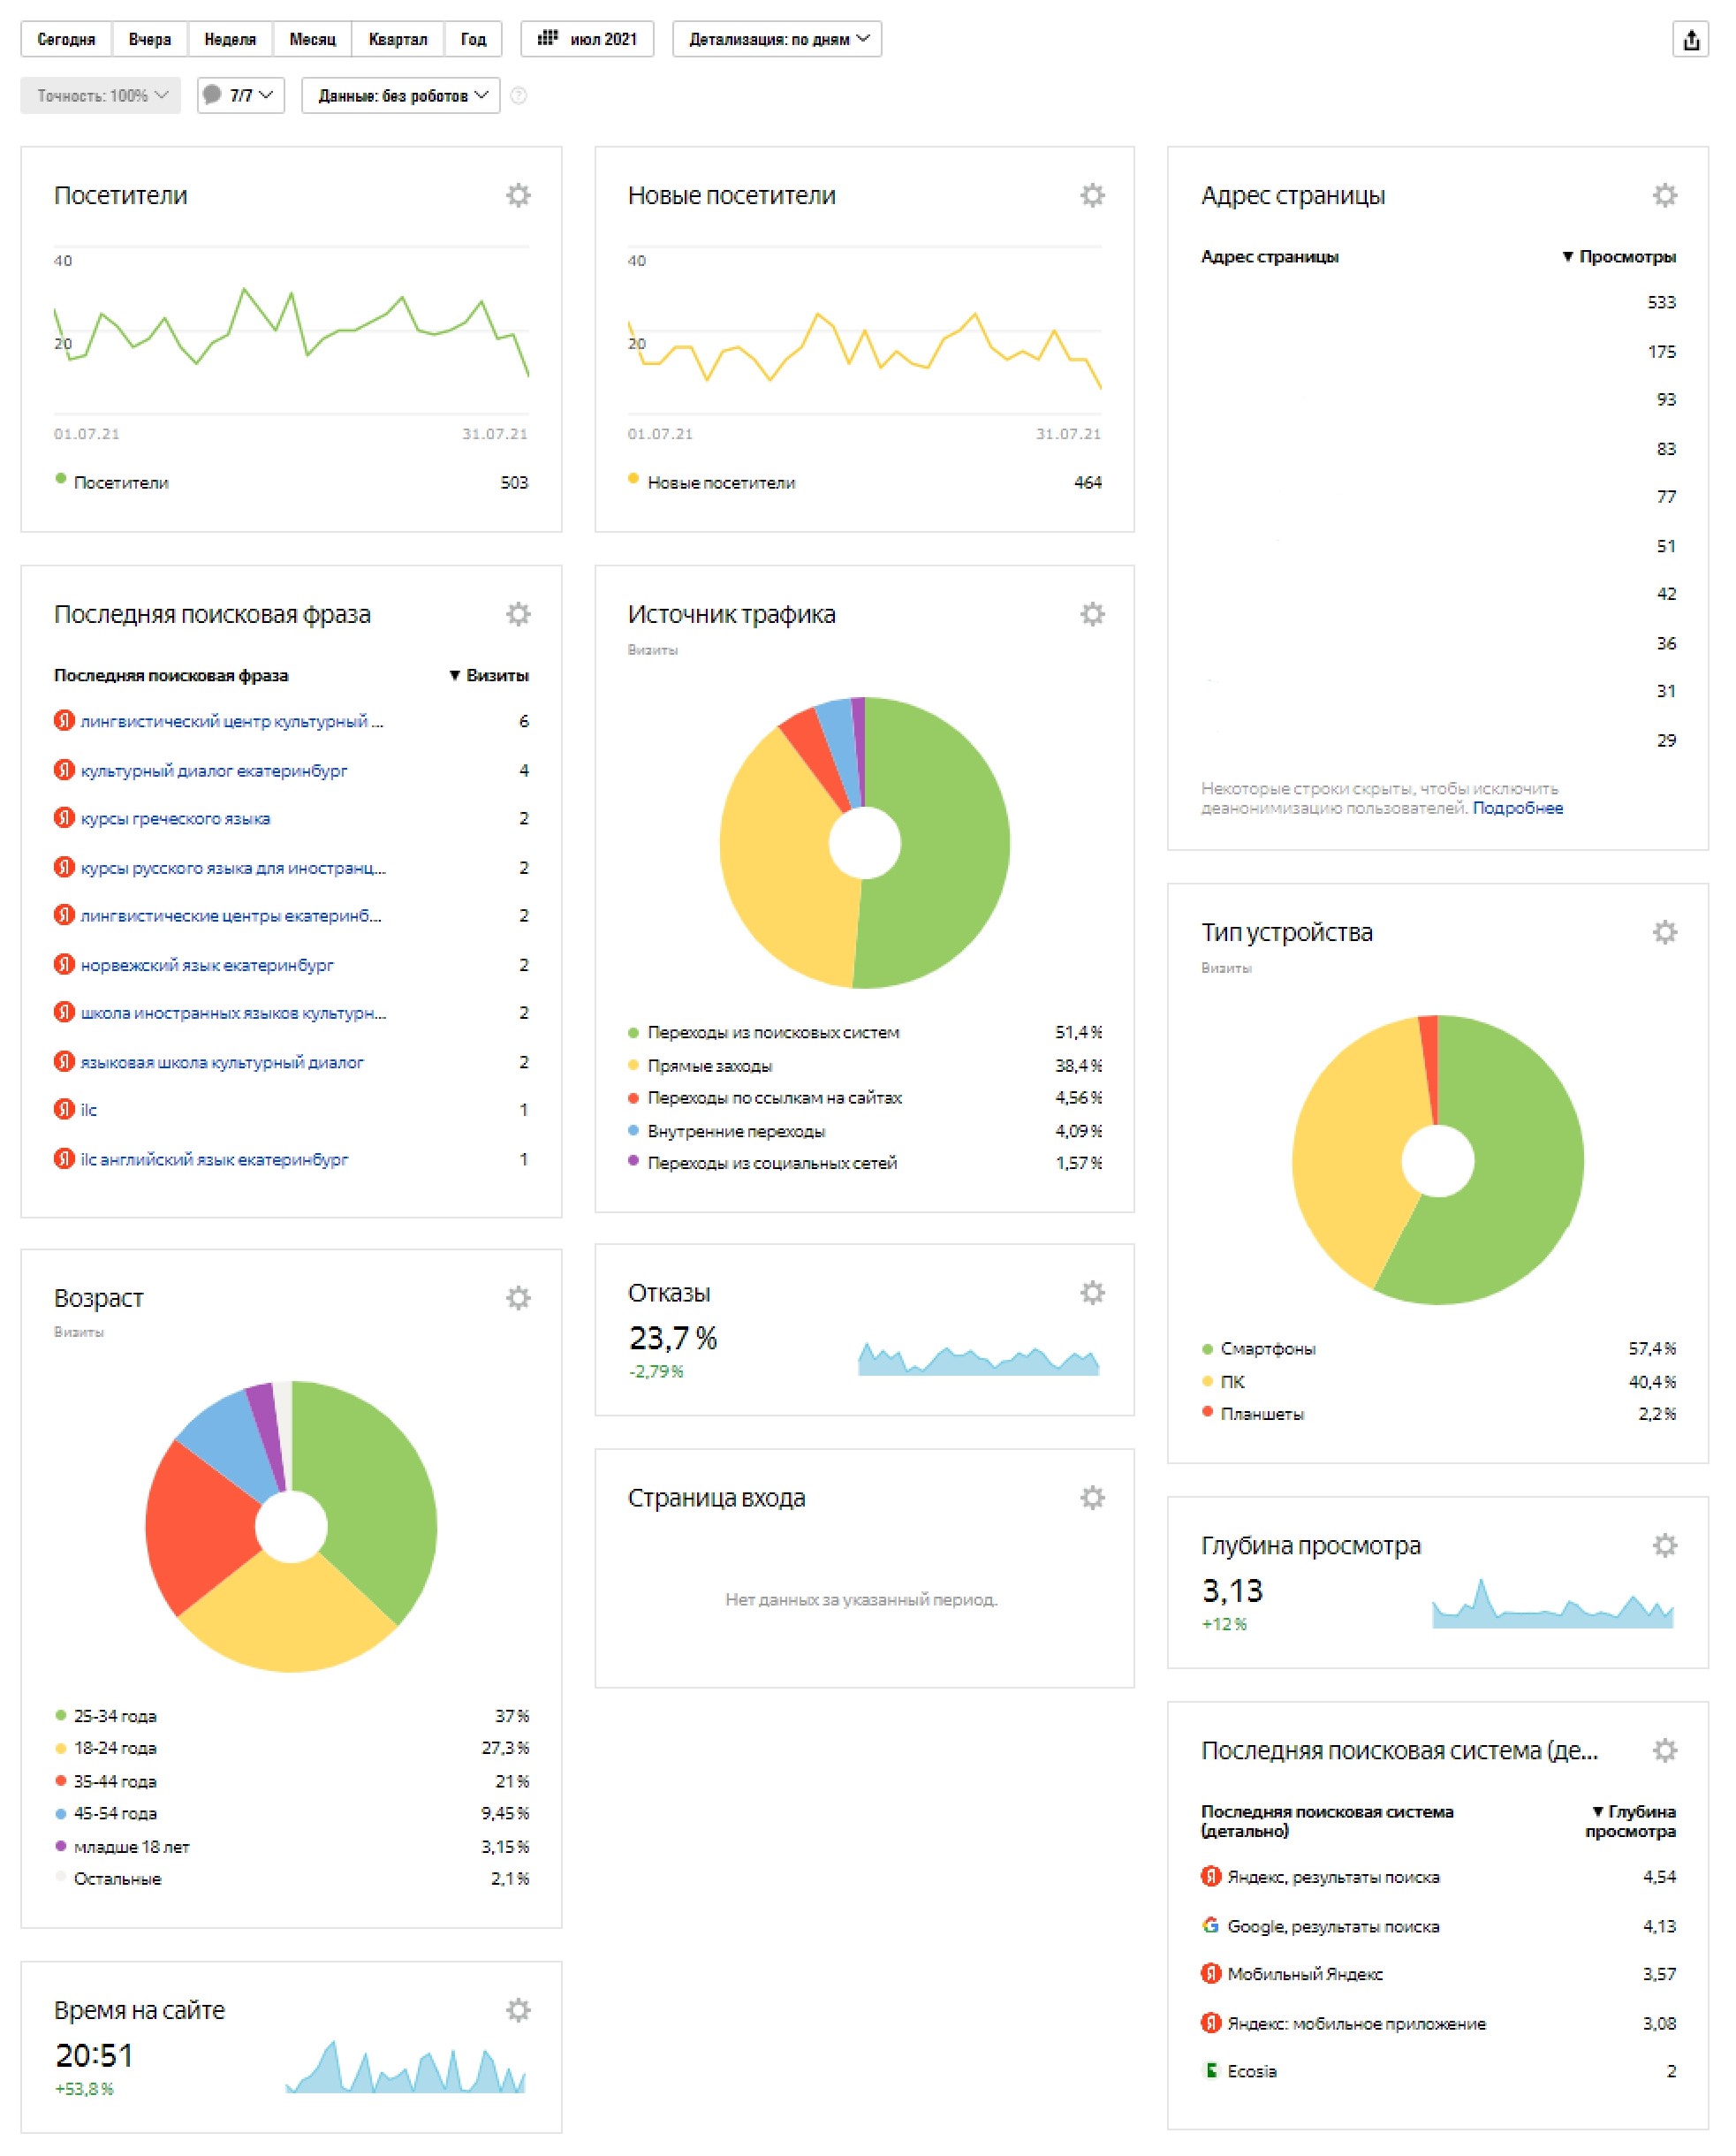Open phrase 'ilc английский язык екатеринбург'
The width and height of the screenshot is (1736, 2156).
tap(214, 1160)
